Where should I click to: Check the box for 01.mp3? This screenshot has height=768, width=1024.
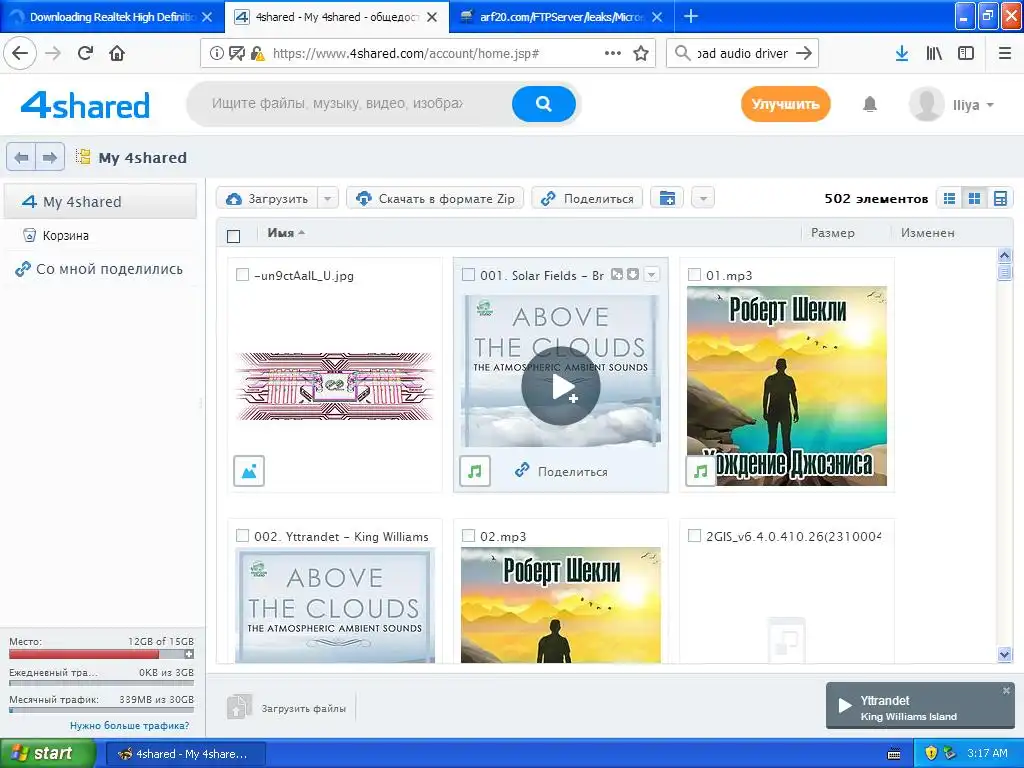click(694, 275)
